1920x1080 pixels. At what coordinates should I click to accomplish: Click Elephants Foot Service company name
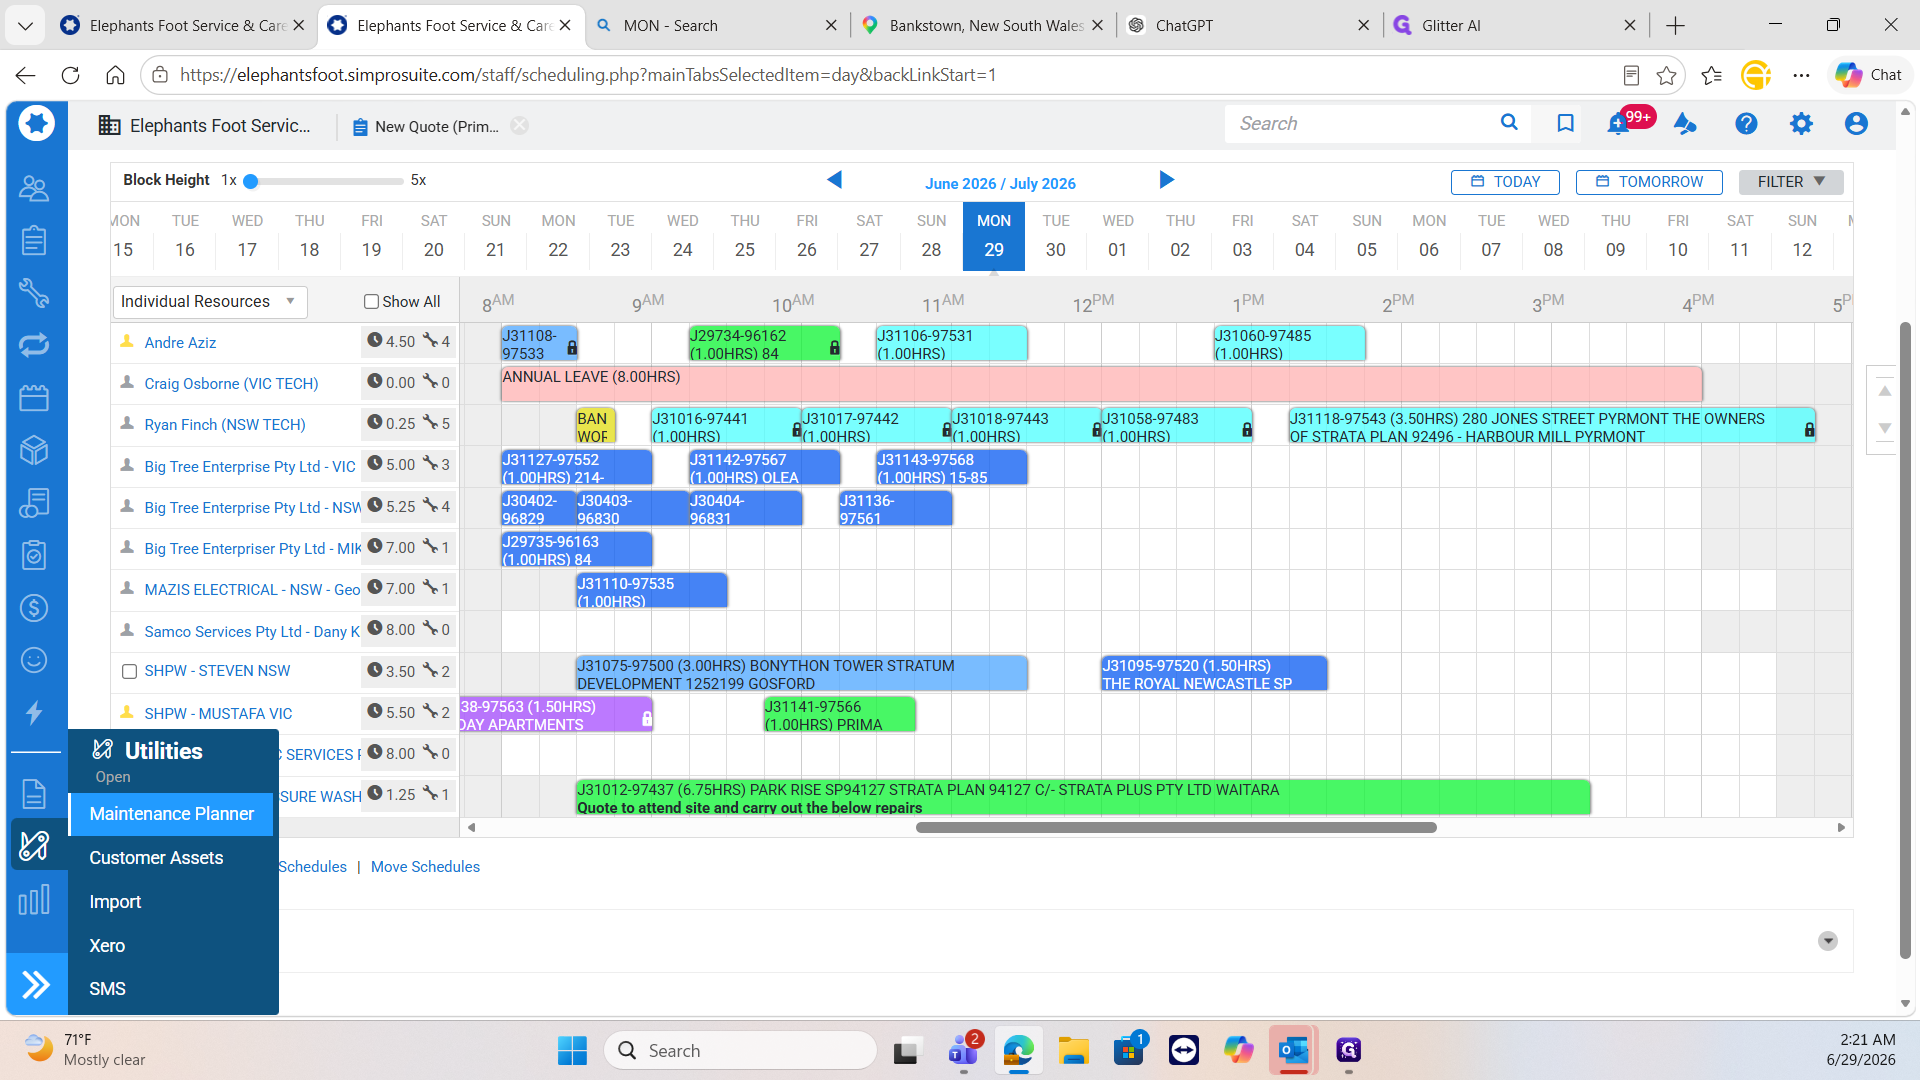tap(219, 125)
